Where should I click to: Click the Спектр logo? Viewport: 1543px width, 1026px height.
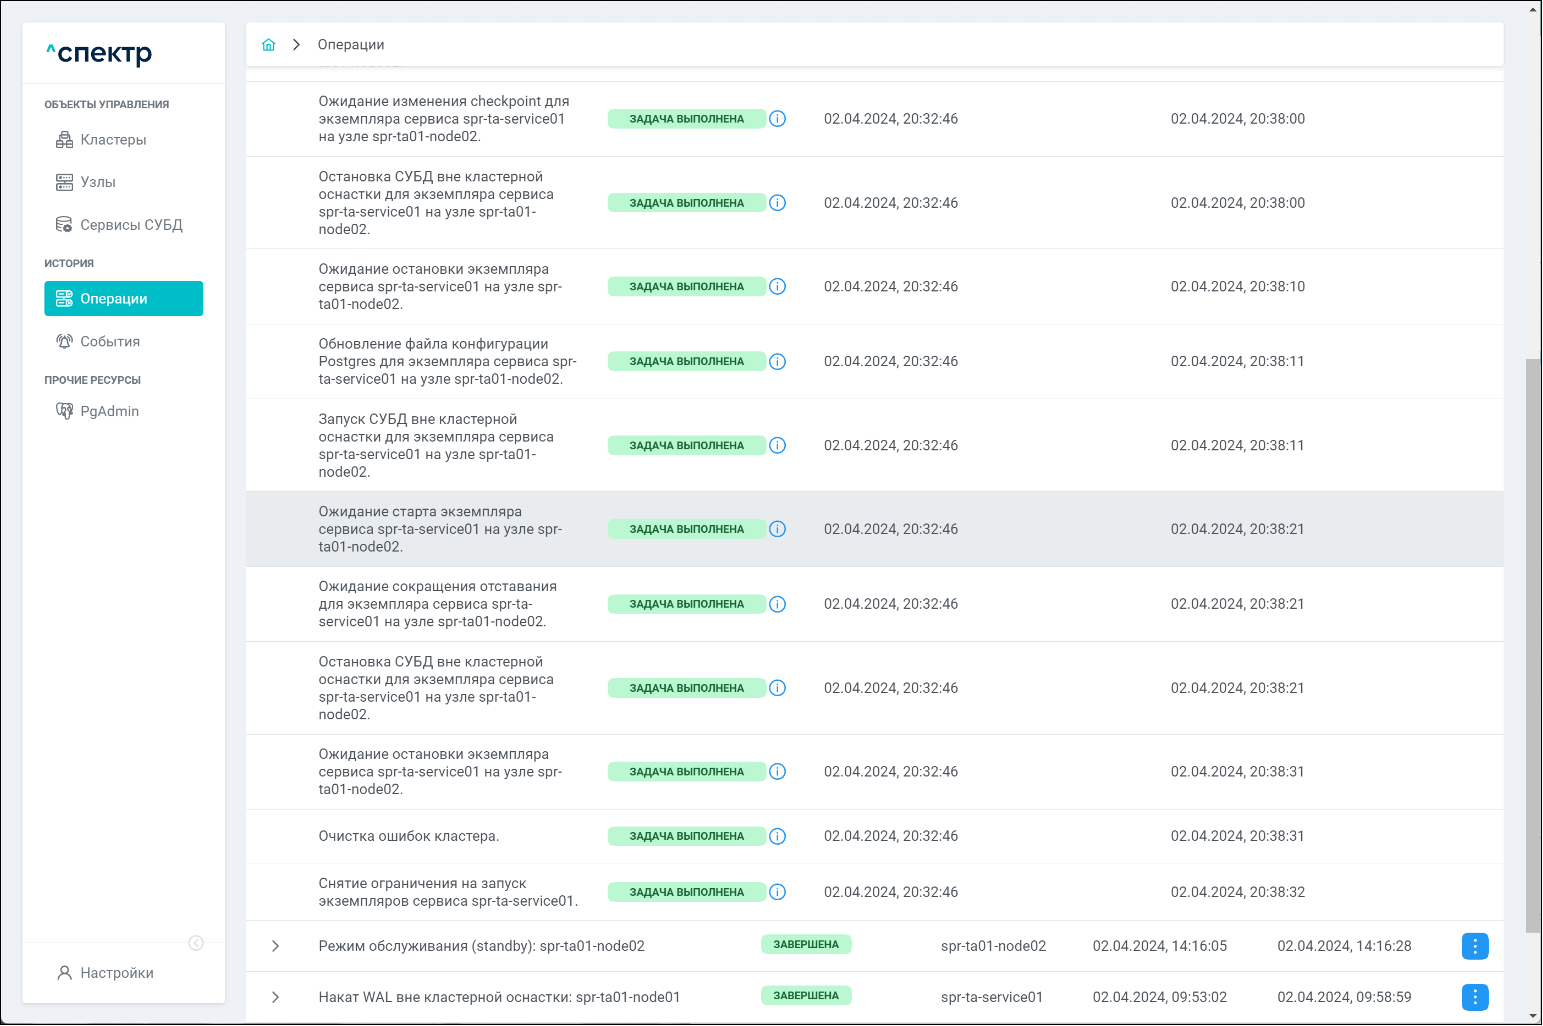tap(100, 53)
